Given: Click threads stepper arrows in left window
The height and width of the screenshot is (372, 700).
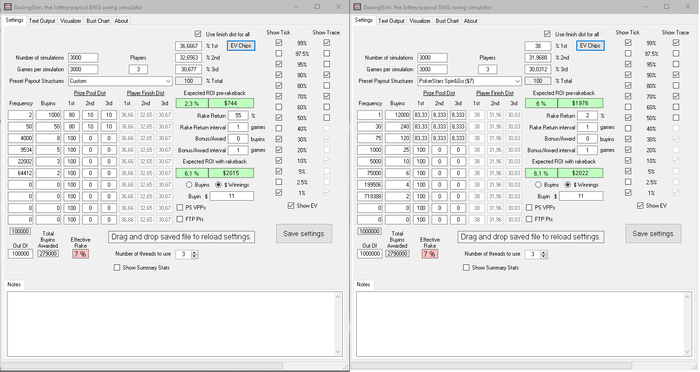Looking at the screenshot, I should pos(194,254).
